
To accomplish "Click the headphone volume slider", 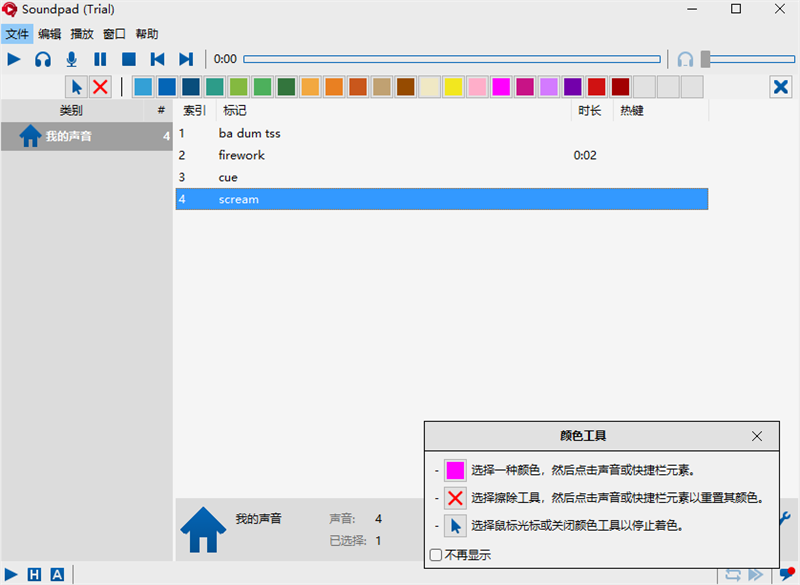I will (x=748, y=59).
